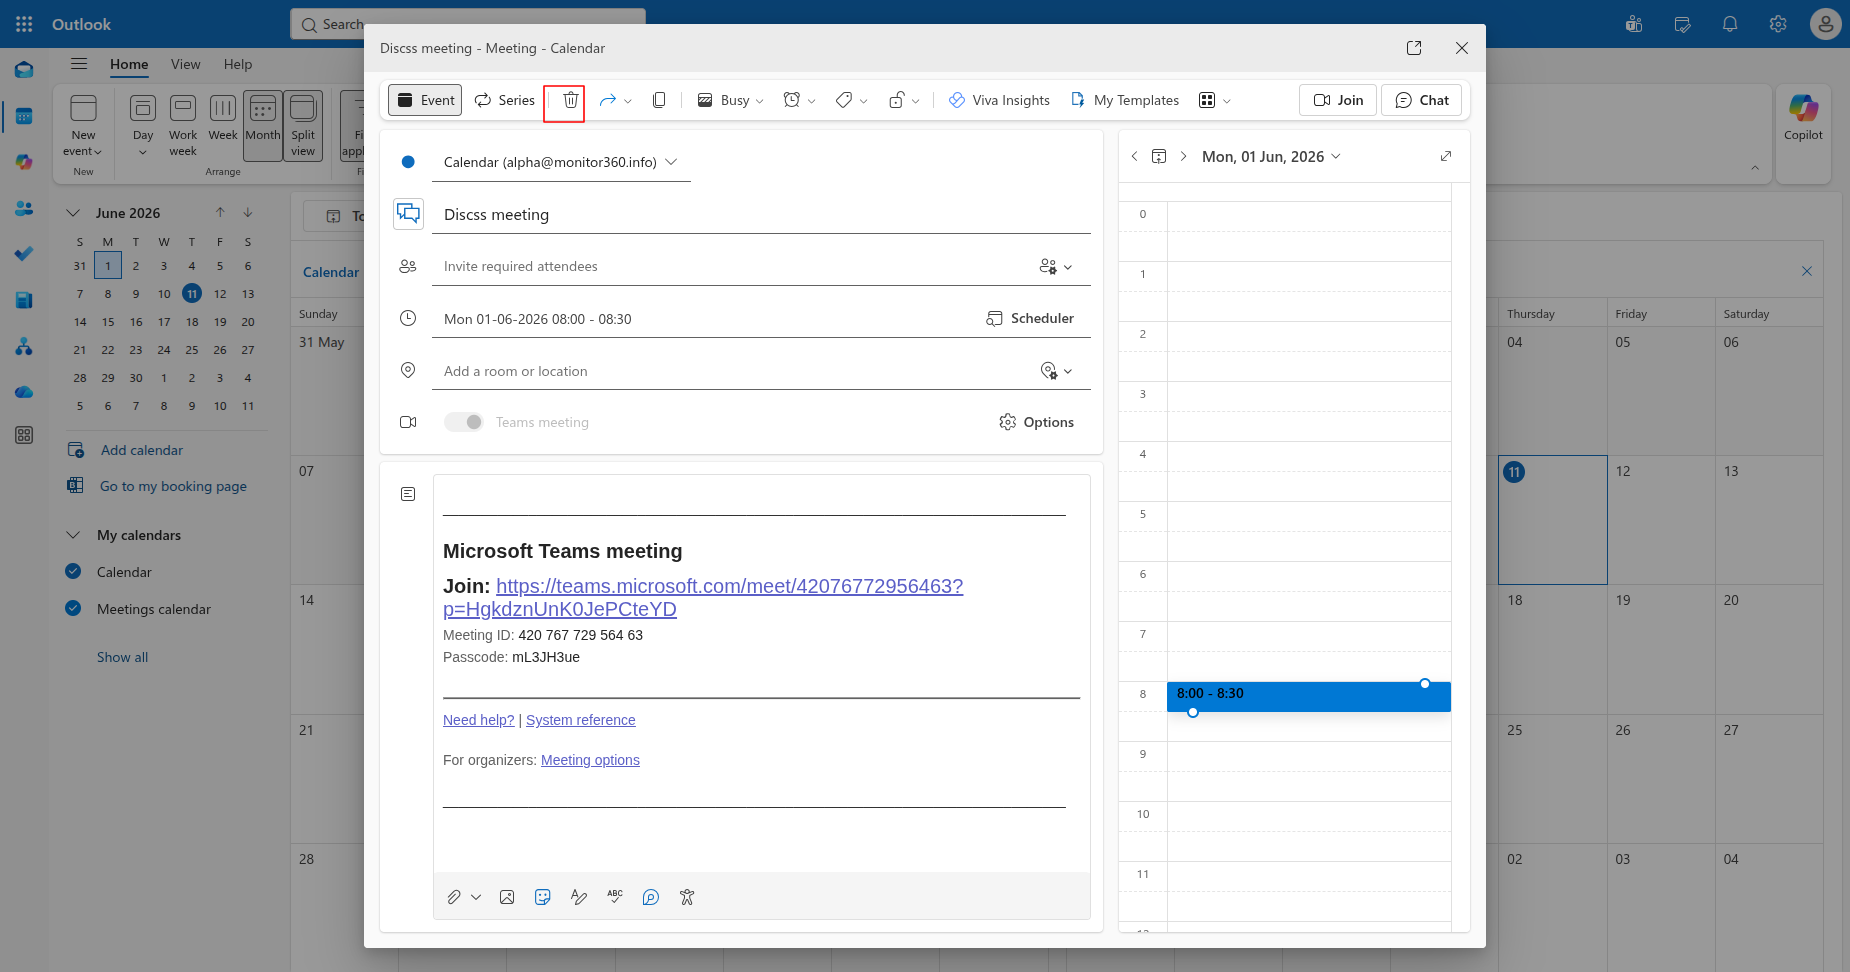Insert a picture into the meeting body
This screenshot has width=1850, height=972.
click(x=507, y=897)
